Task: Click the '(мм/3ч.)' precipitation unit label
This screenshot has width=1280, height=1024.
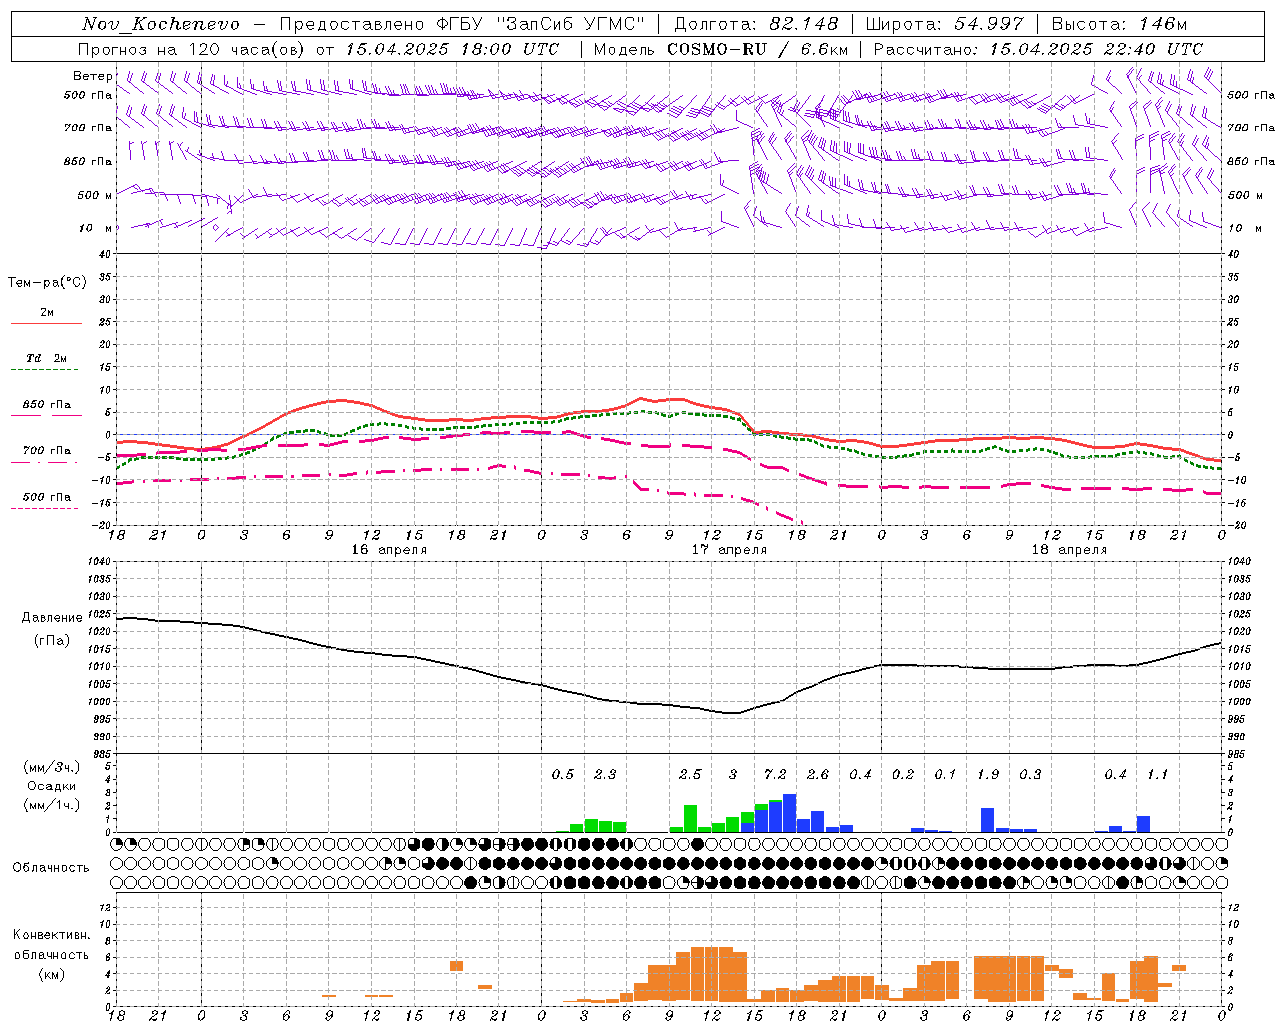Action: [52, 767]
